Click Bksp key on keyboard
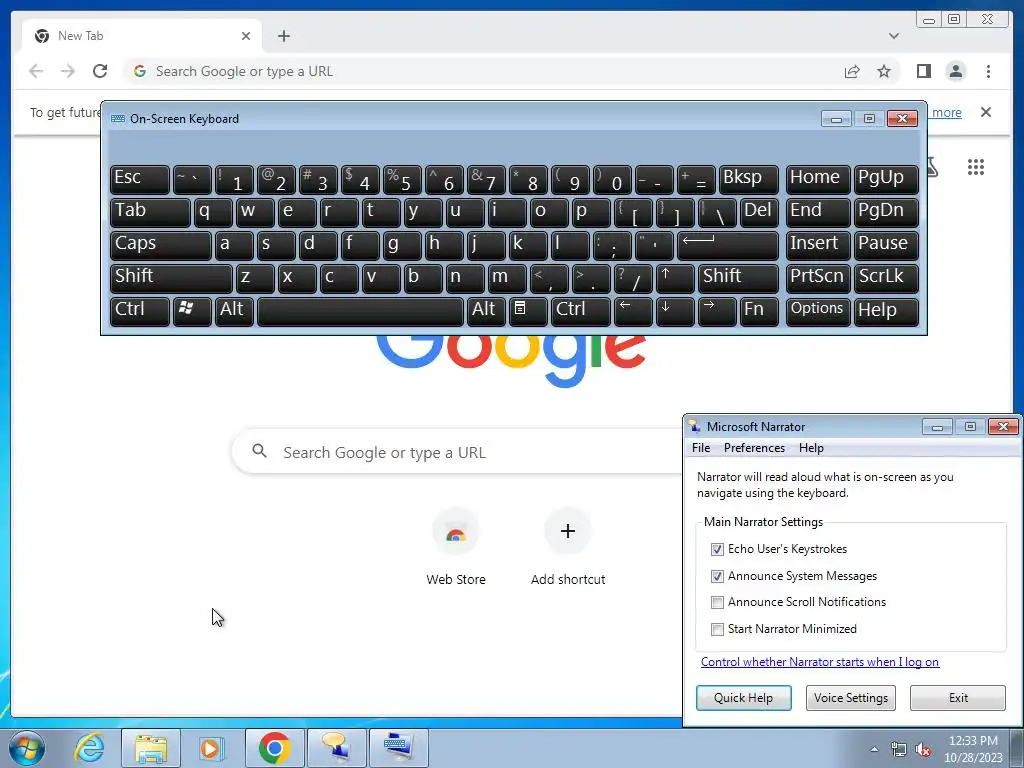1024x768 pixels. (x=748, y=179)
